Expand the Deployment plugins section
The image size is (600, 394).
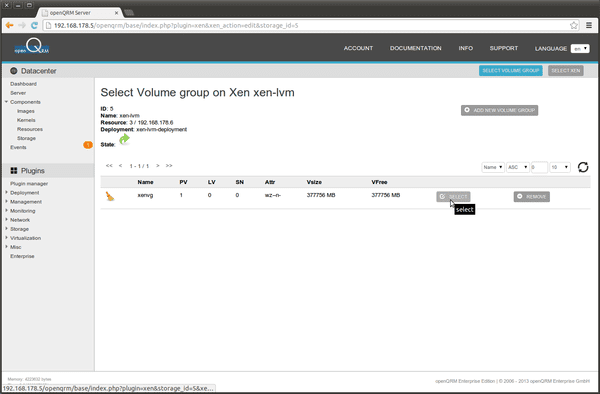[x=24, y=193]
